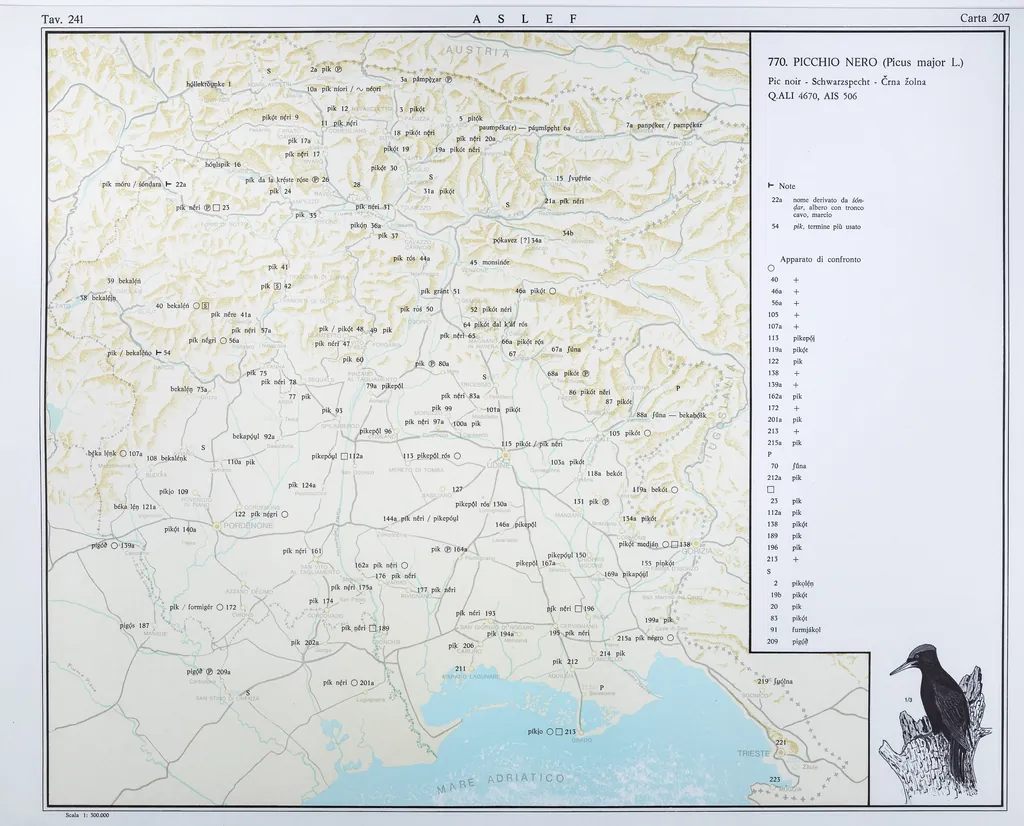
Task: Click the Carta 207 page label
Action: pos(984,18)
